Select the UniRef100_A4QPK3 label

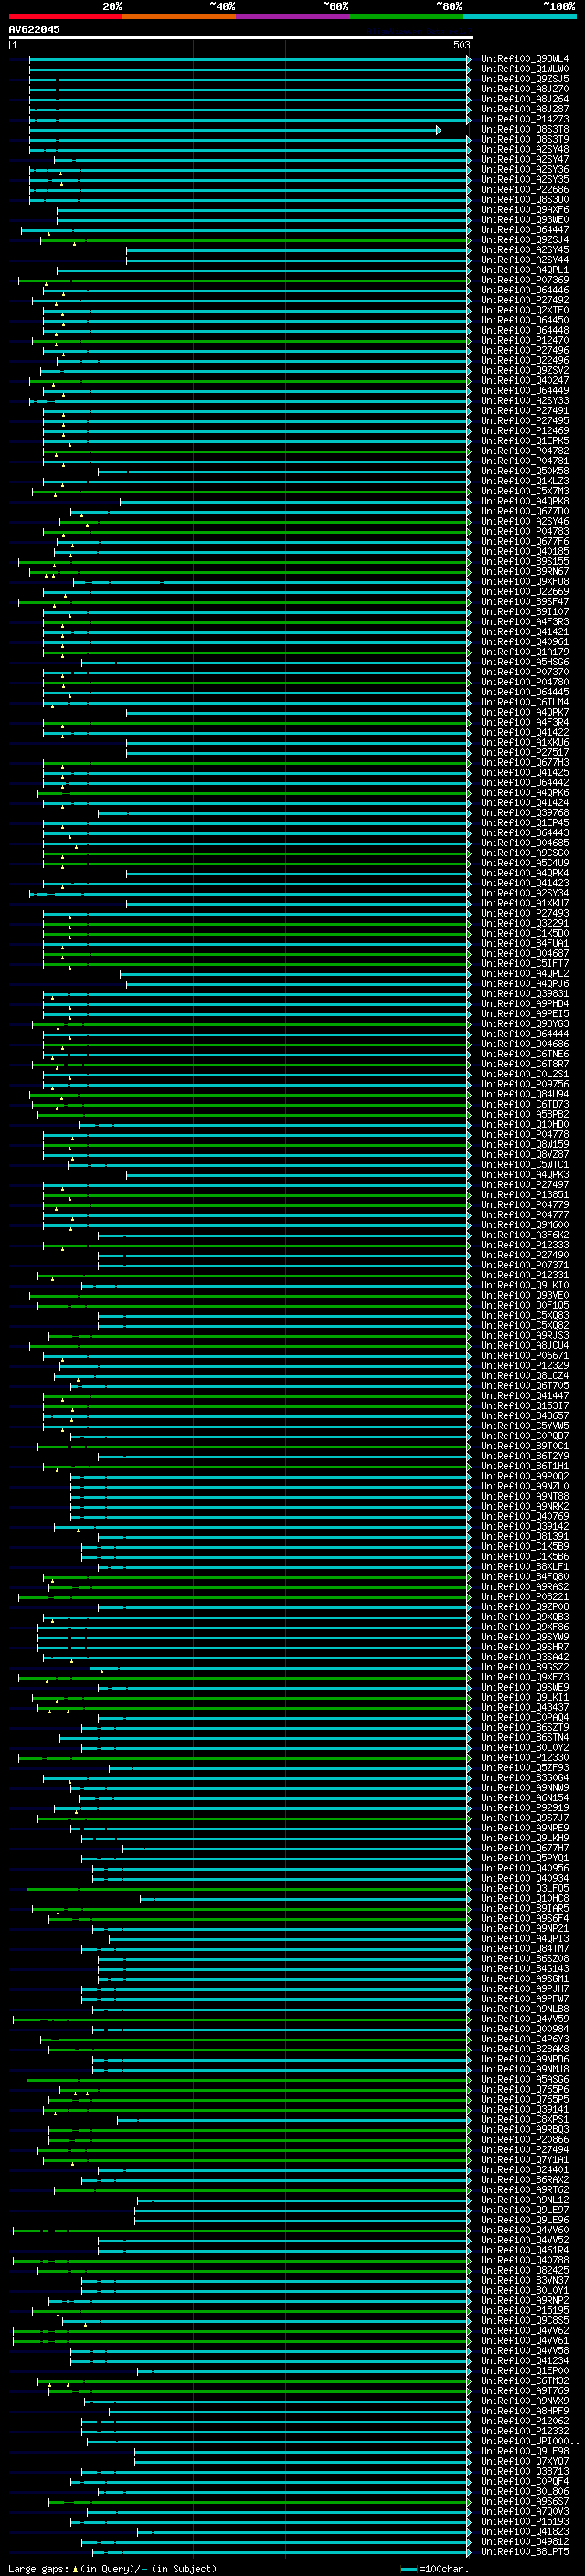tap(524, 1175)
